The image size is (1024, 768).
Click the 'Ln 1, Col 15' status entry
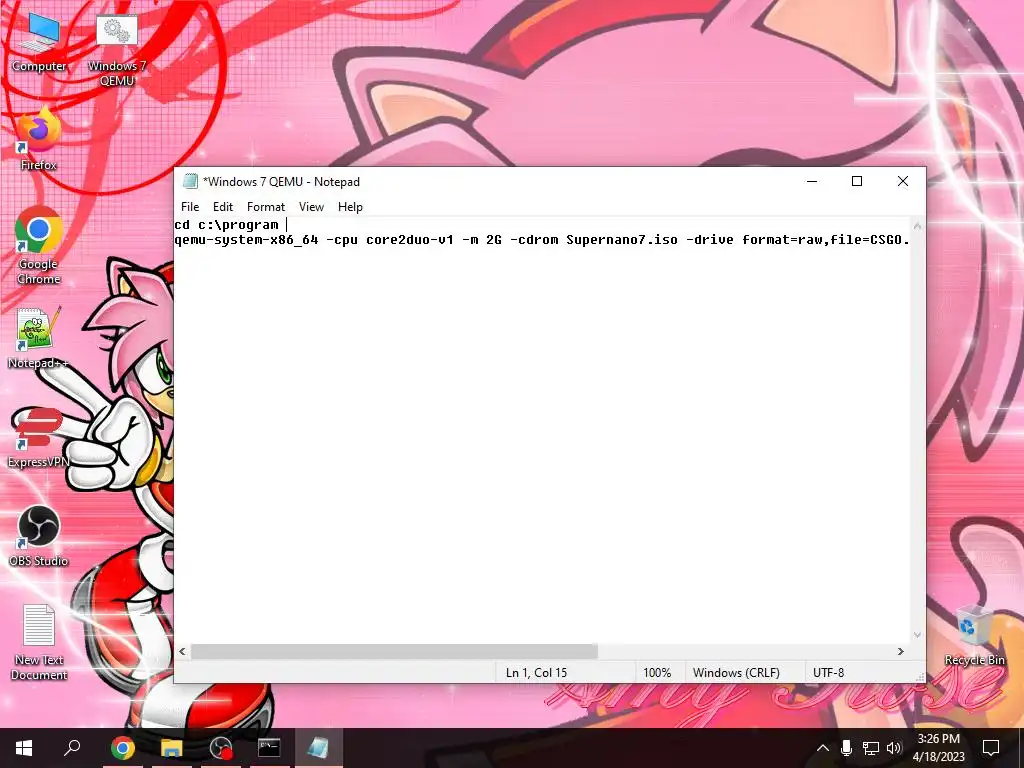pyautogui.click(x=536, y=673)
